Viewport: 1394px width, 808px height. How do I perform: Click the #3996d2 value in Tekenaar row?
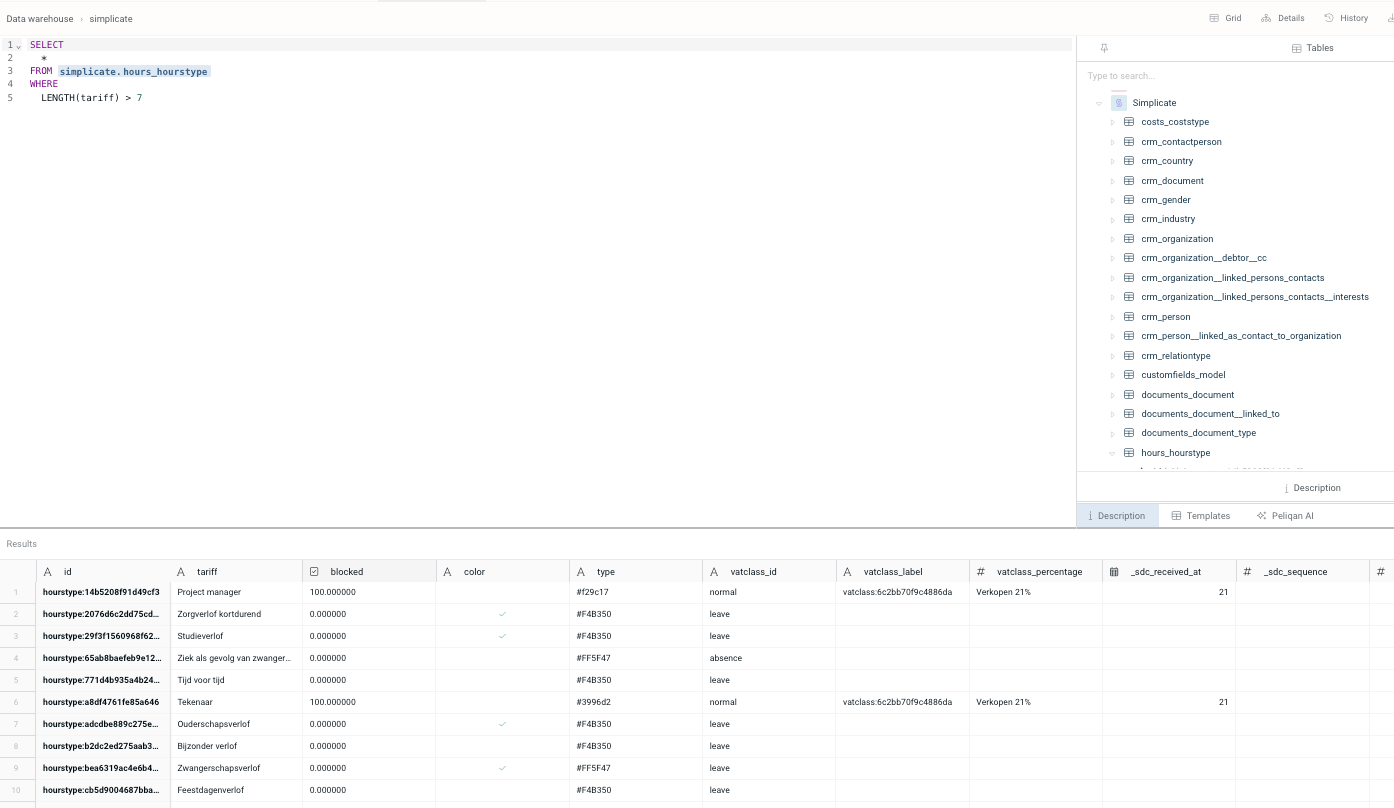click(x=593, y=702)
